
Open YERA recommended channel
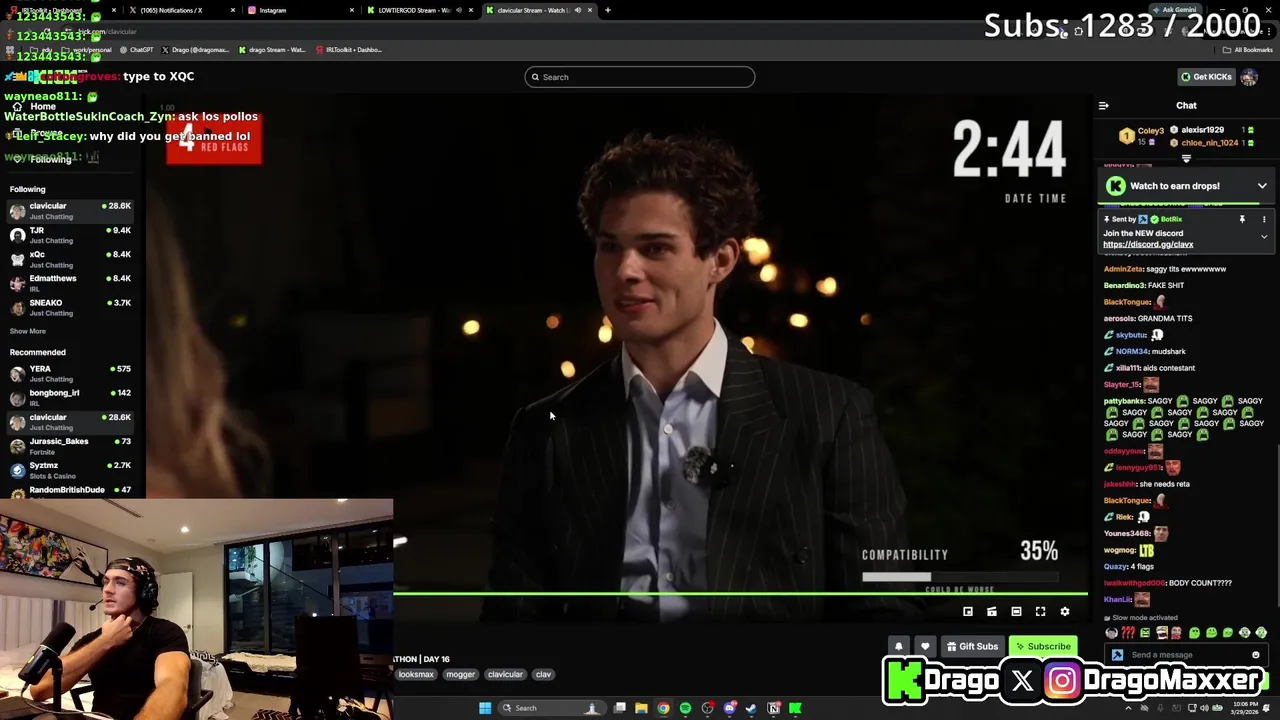tap(70, 373)
